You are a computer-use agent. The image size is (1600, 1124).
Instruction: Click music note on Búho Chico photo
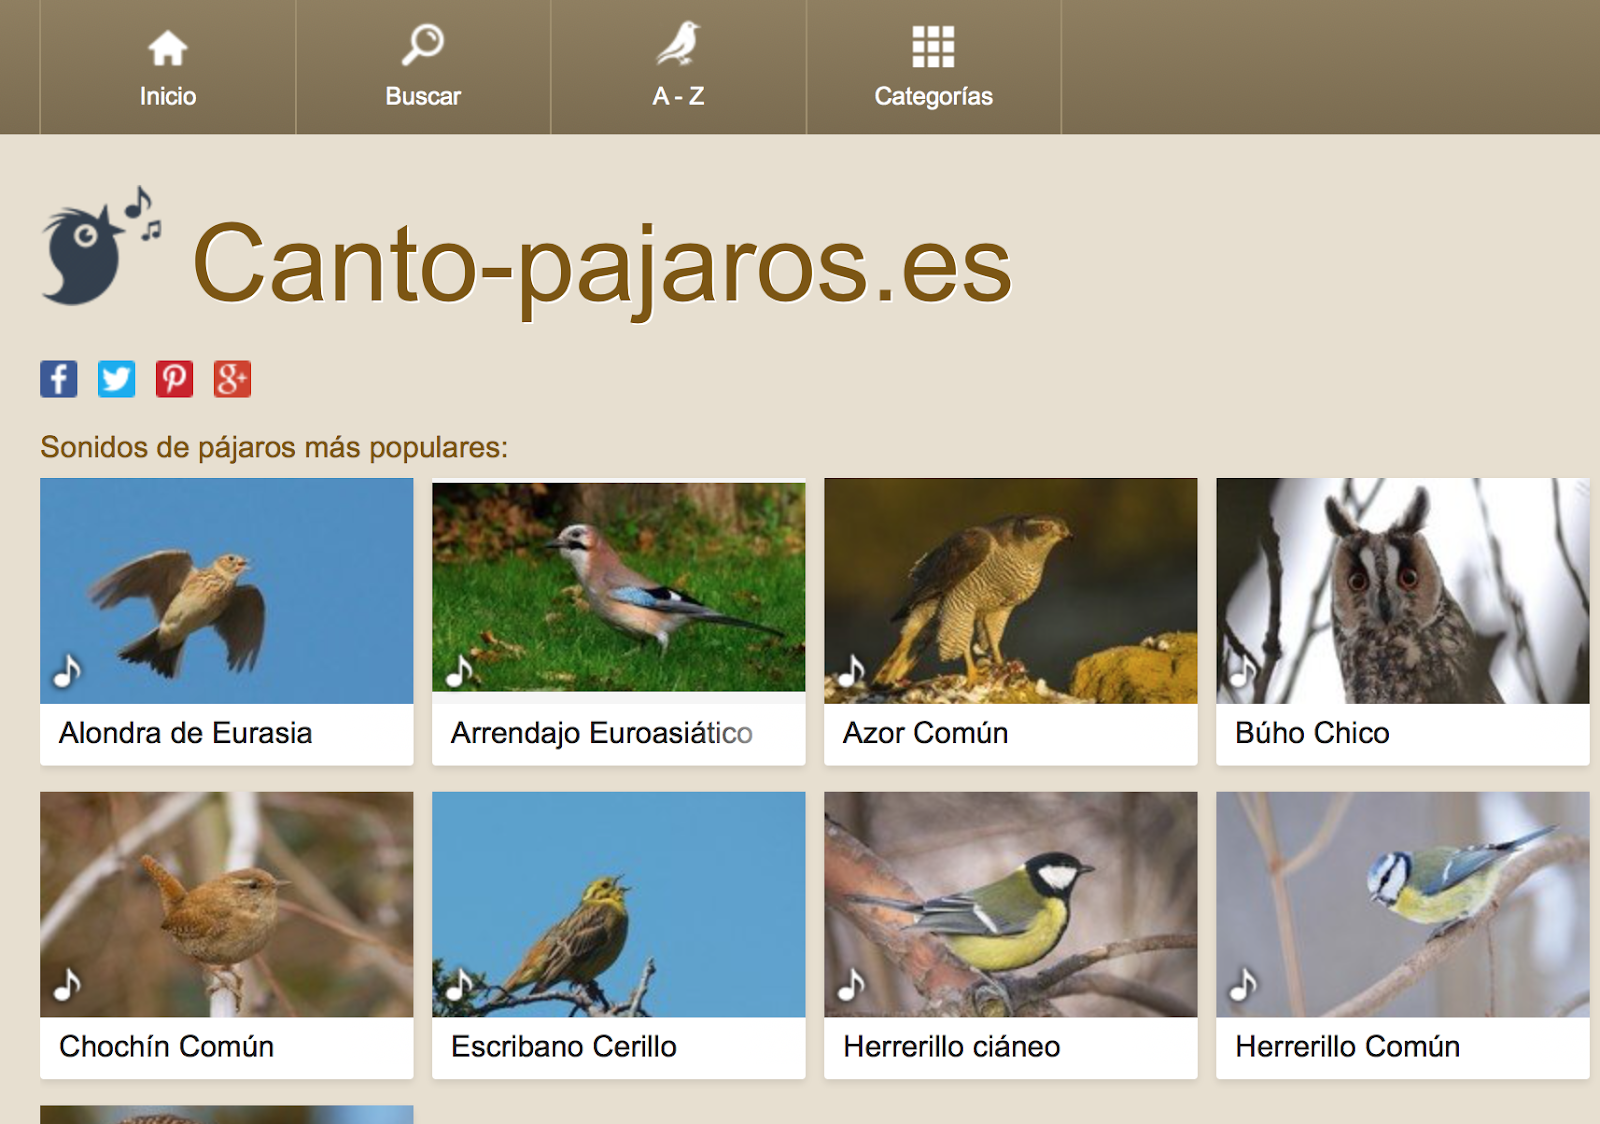pyautogui.click(x=1243, y=671)
